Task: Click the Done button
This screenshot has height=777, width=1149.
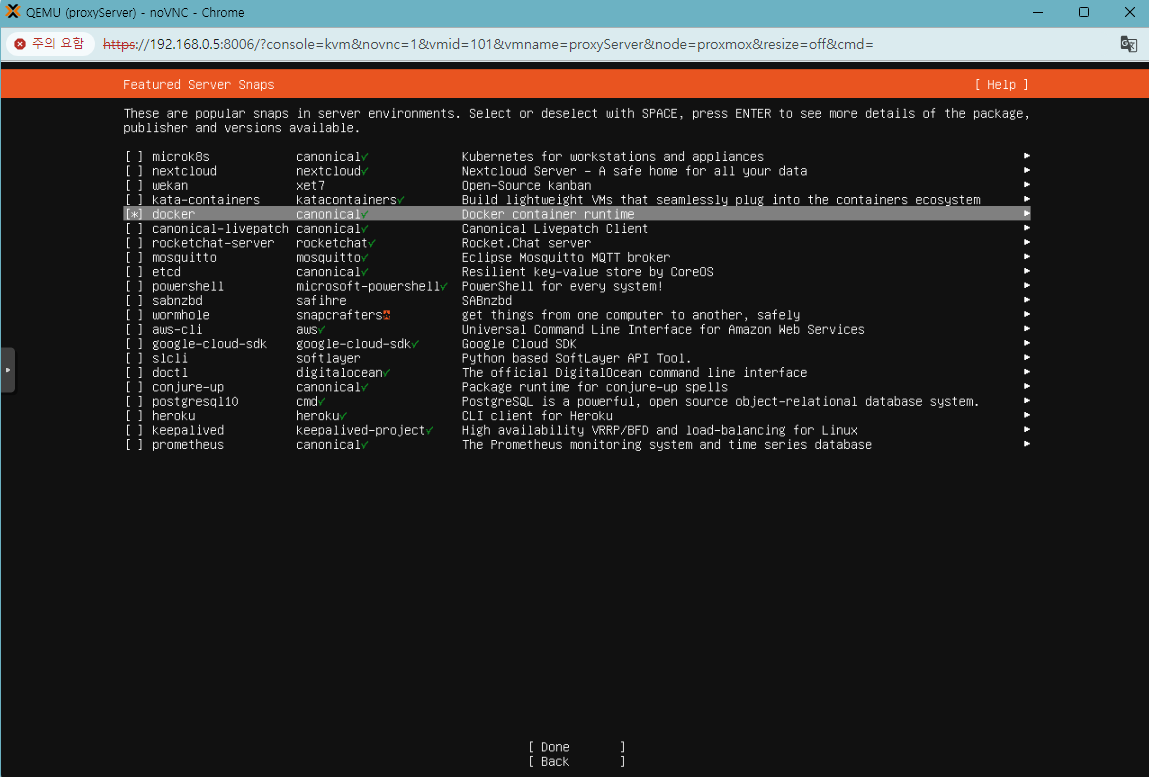Action: click(577, 747)
